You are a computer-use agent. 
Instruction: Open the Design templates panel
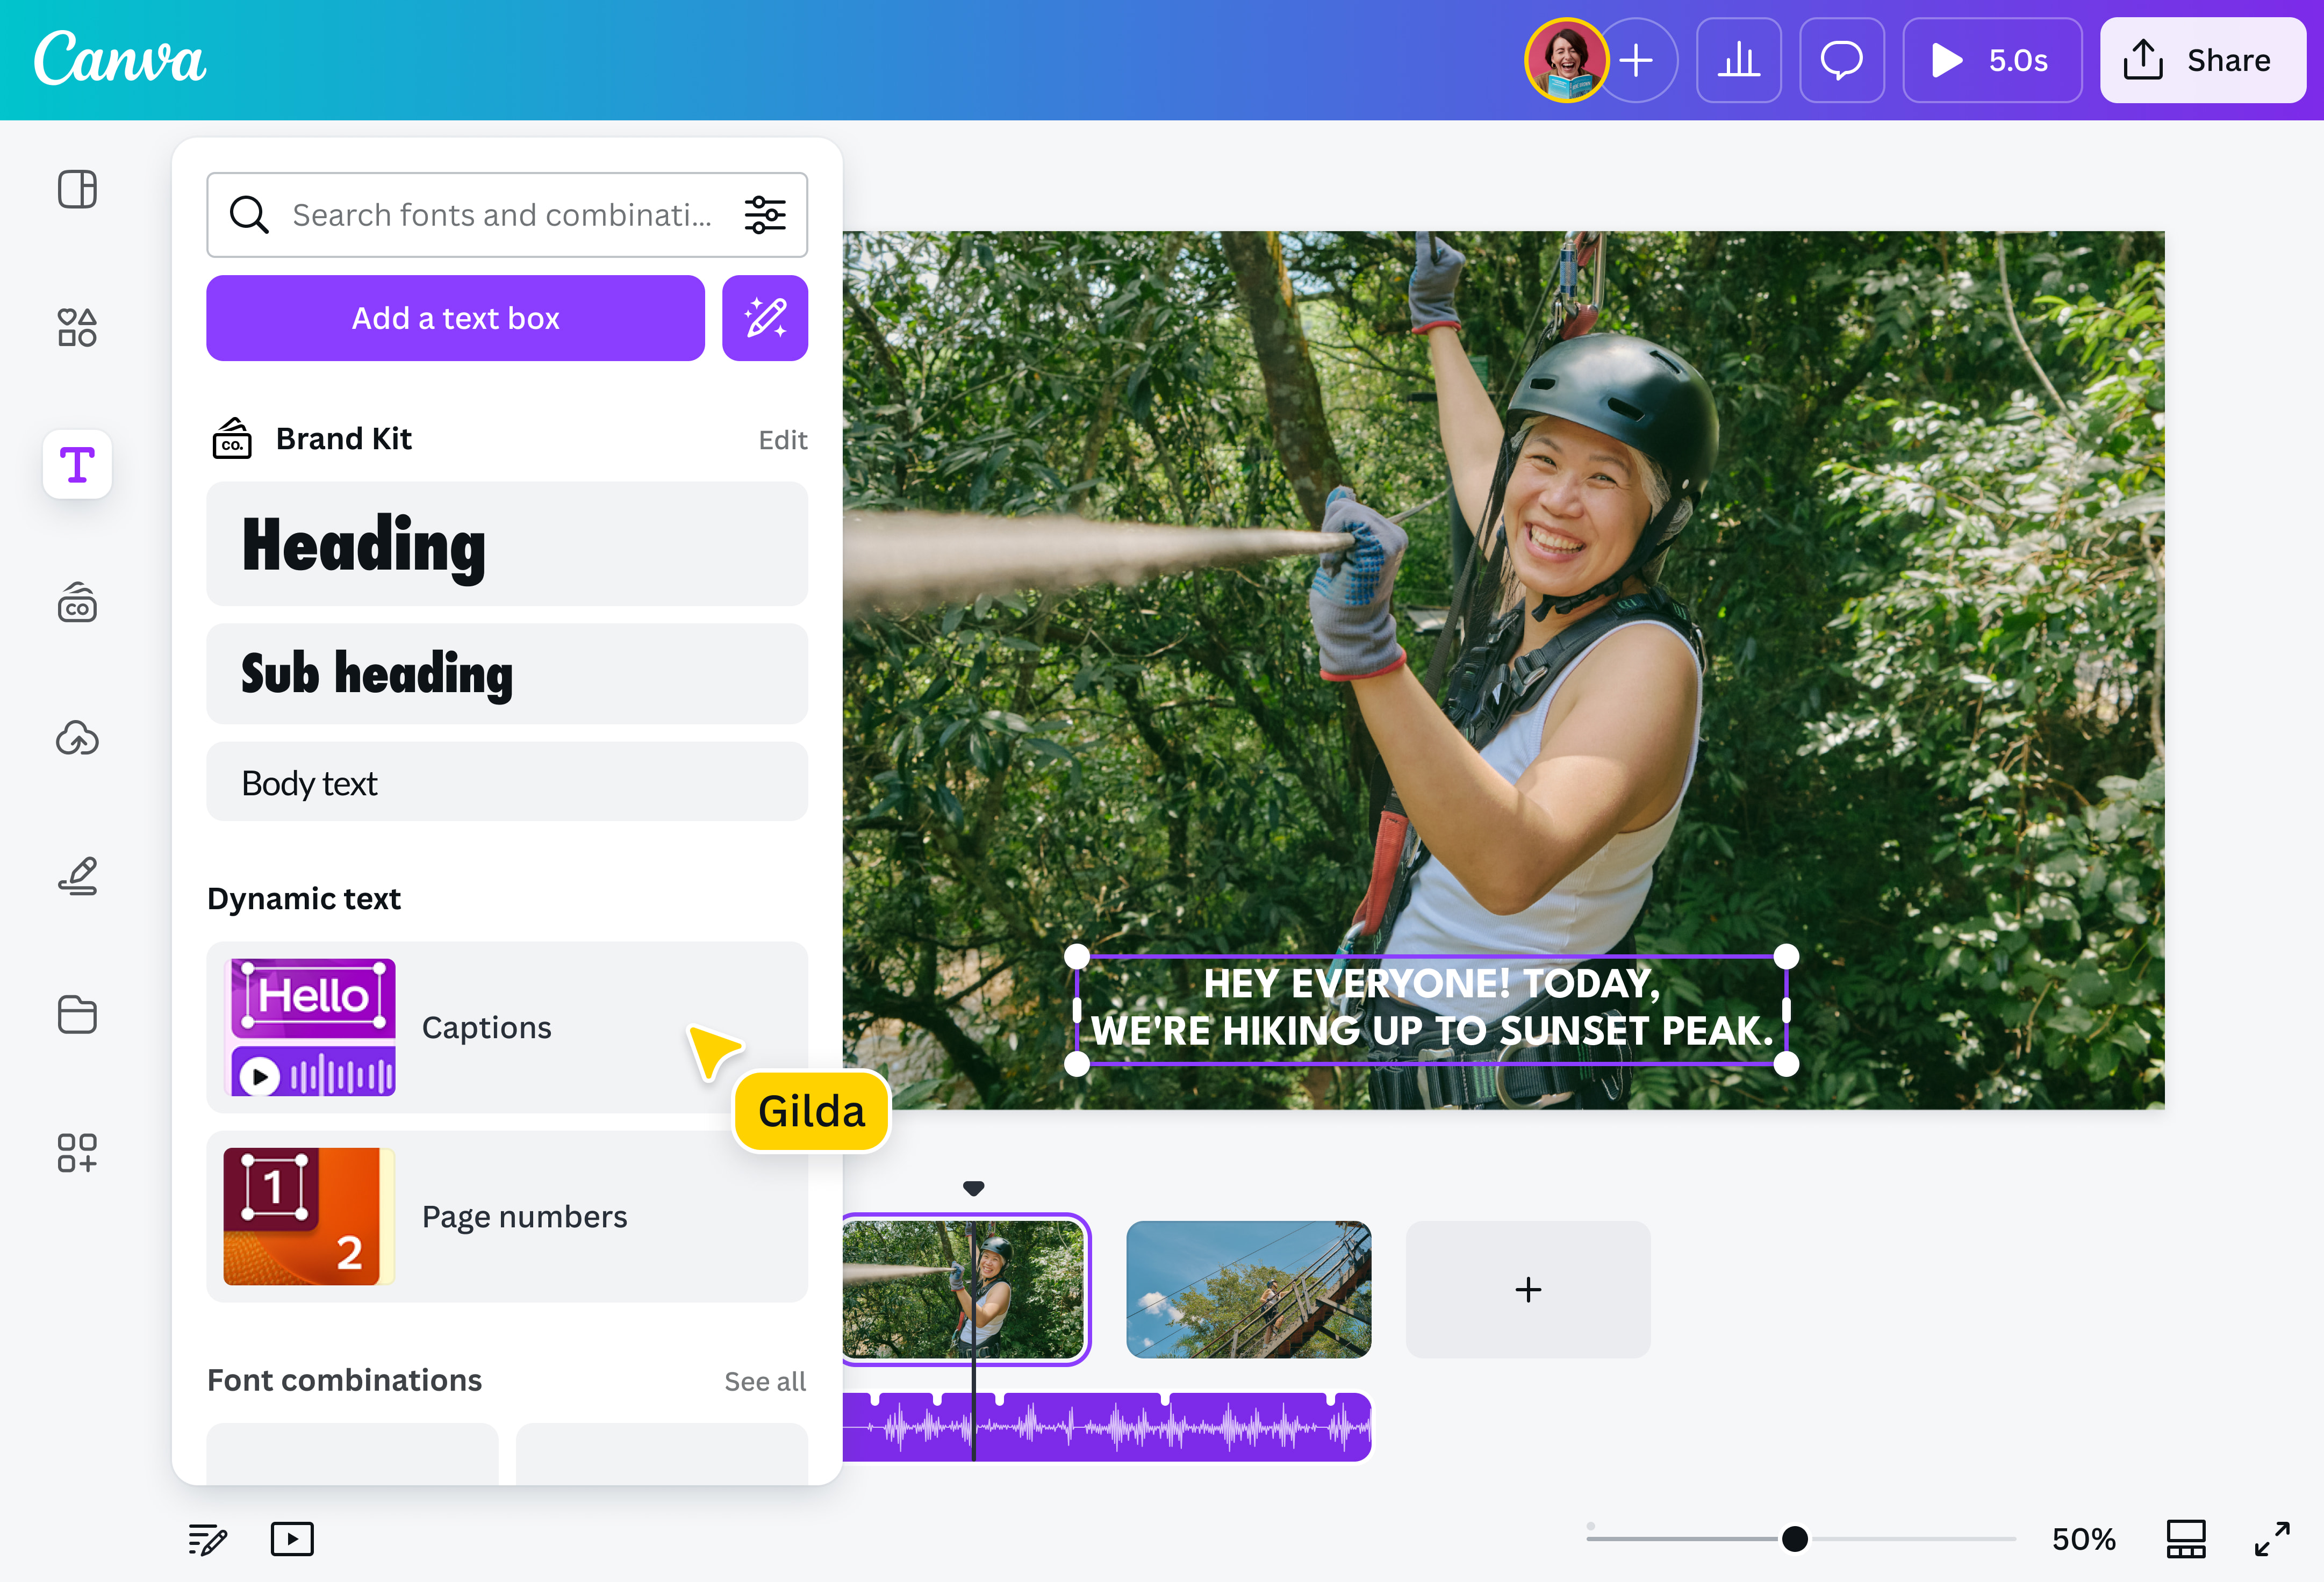coord(77,188)
